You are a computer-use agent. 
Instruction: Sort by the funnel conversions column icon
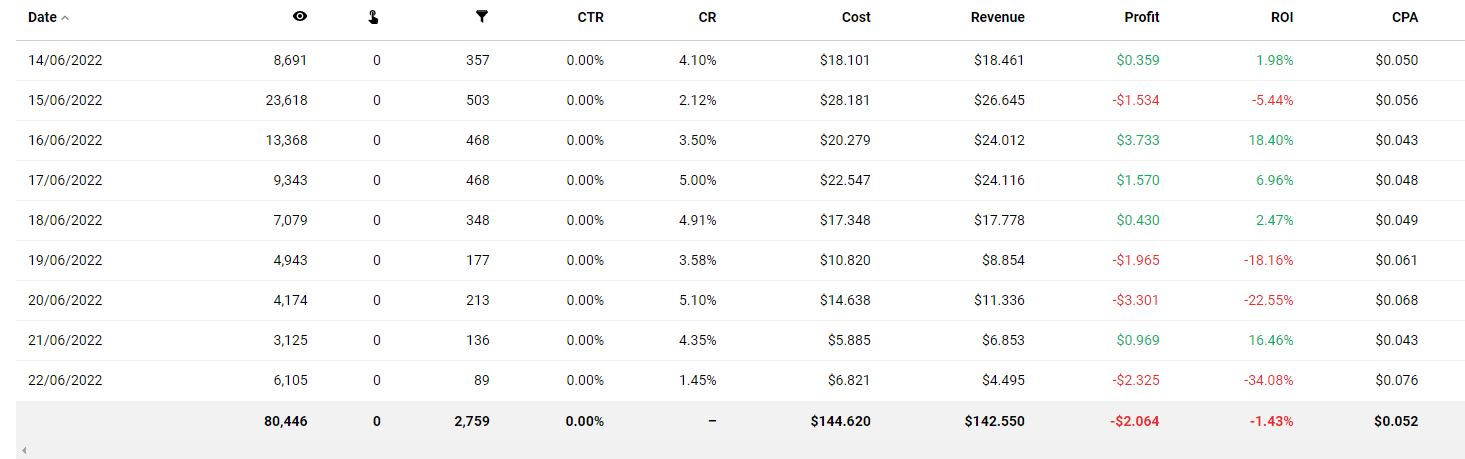click(482, 17)
